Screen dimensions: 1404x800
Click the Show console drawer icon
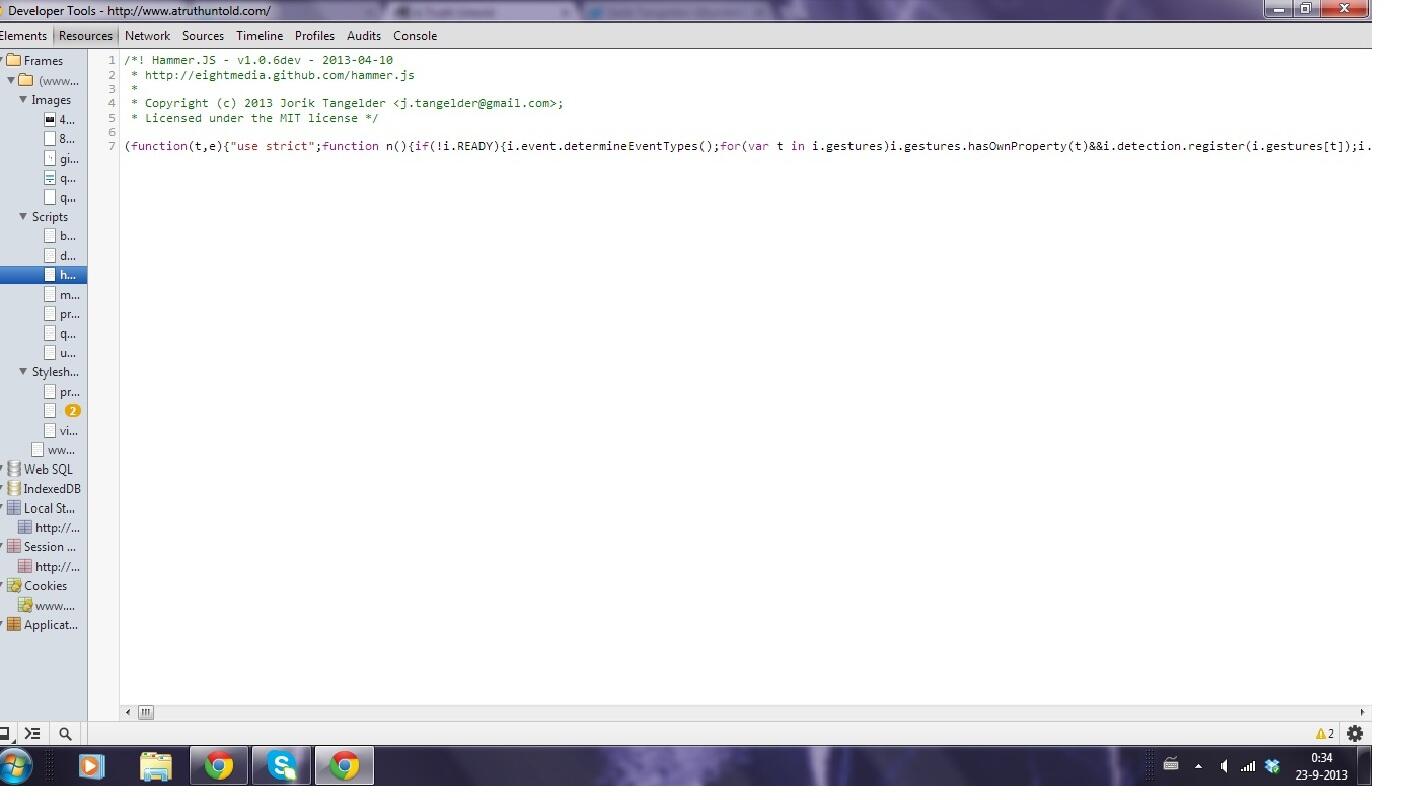33,733
